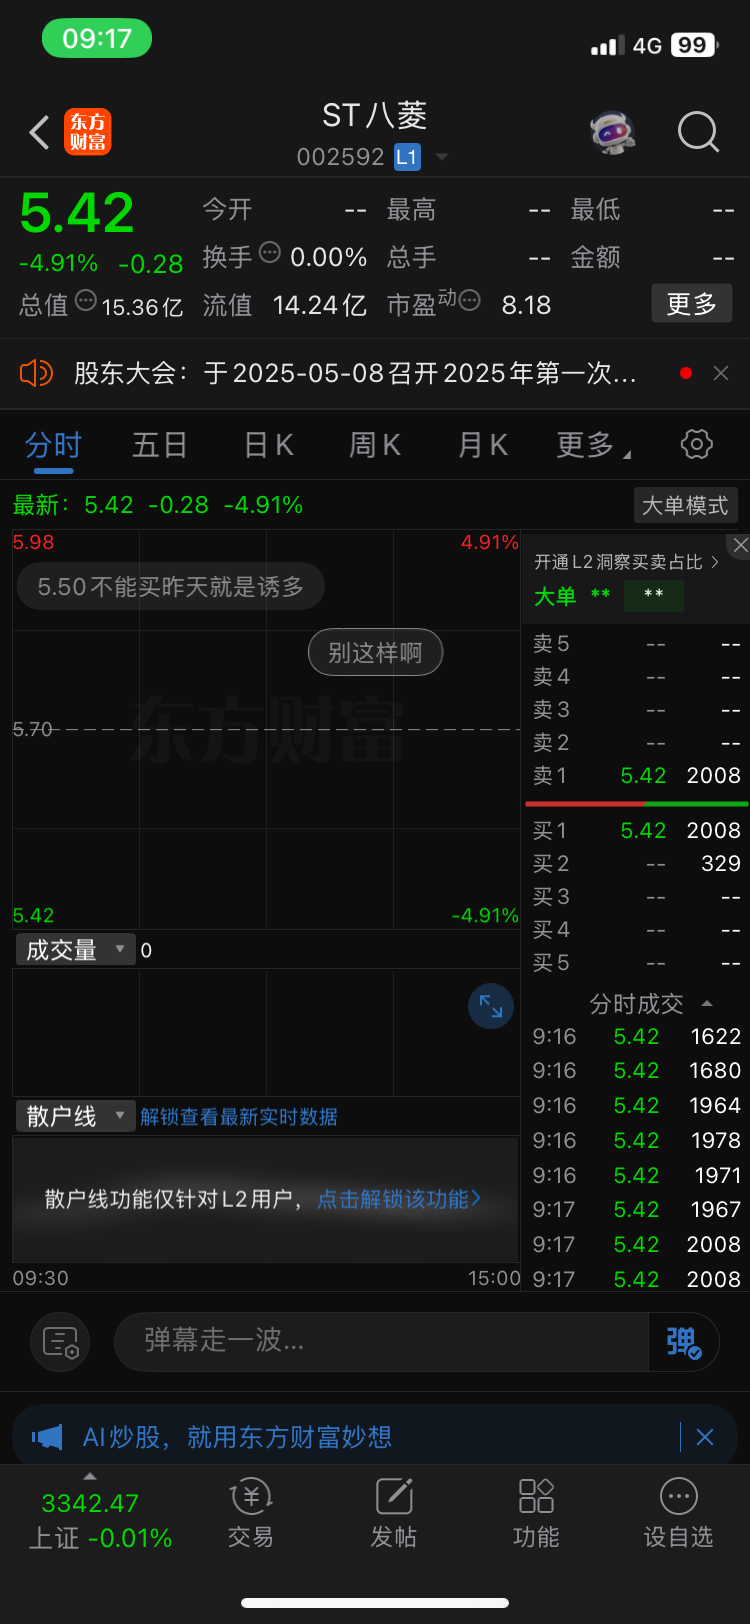Tap the 大单 label
This screenshot has height=1624, width=750.
pyautogui.click(x=554, y=596)
